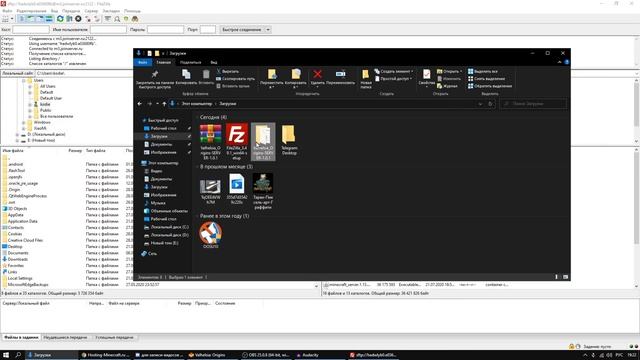Click taskbar search magnifier icon
Screen dimensions: 640x360
click(18, 355)
